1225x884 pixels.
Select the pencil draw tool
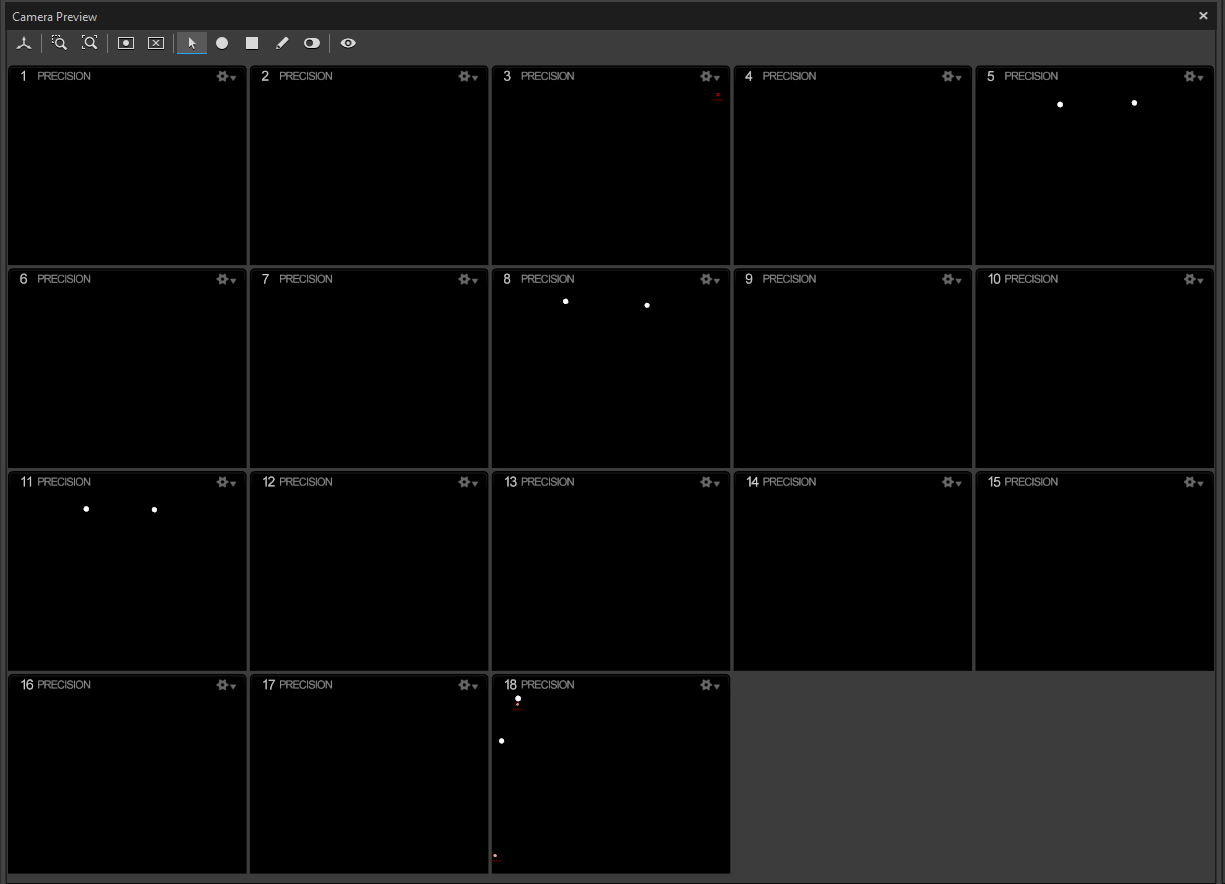[x=282, y=43]
